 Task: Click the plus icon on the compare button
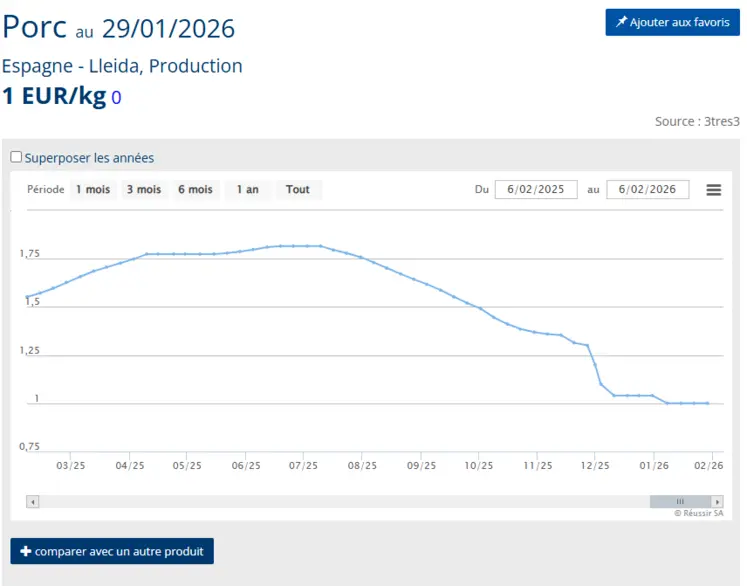tap(25, 551)
